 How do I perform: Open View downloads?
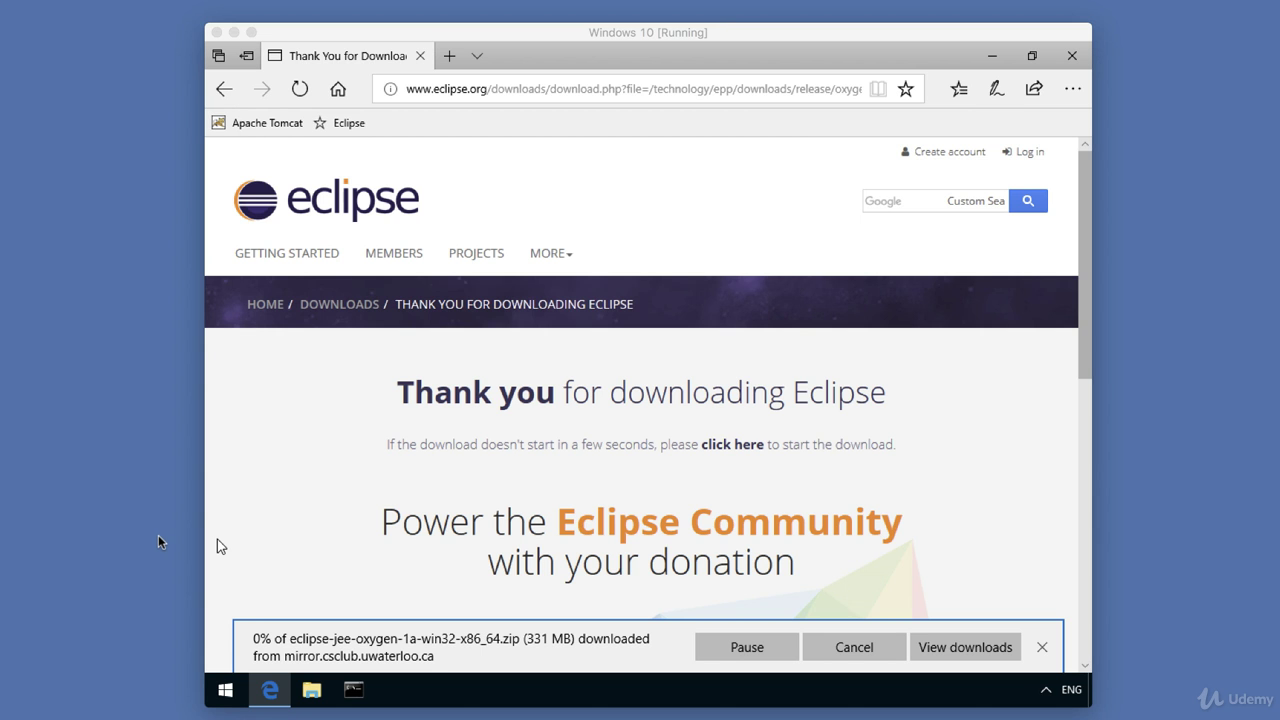point(965,647)
